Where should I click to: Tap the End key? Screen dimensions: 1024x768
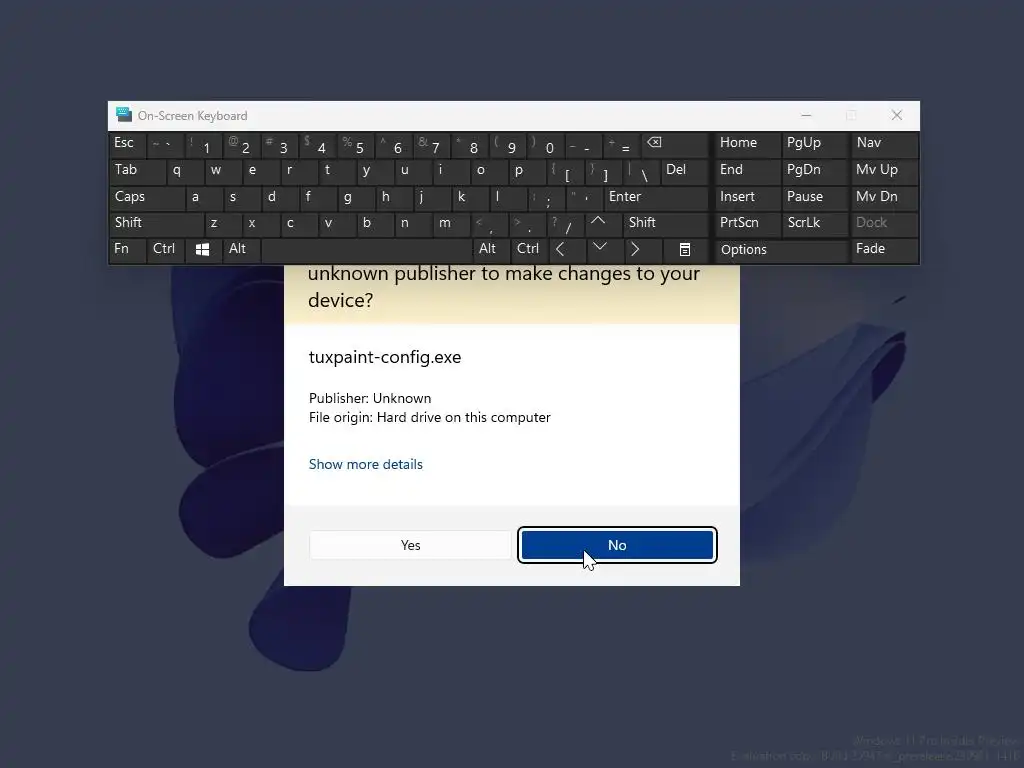pyautogui.click(x=746, y=171)
